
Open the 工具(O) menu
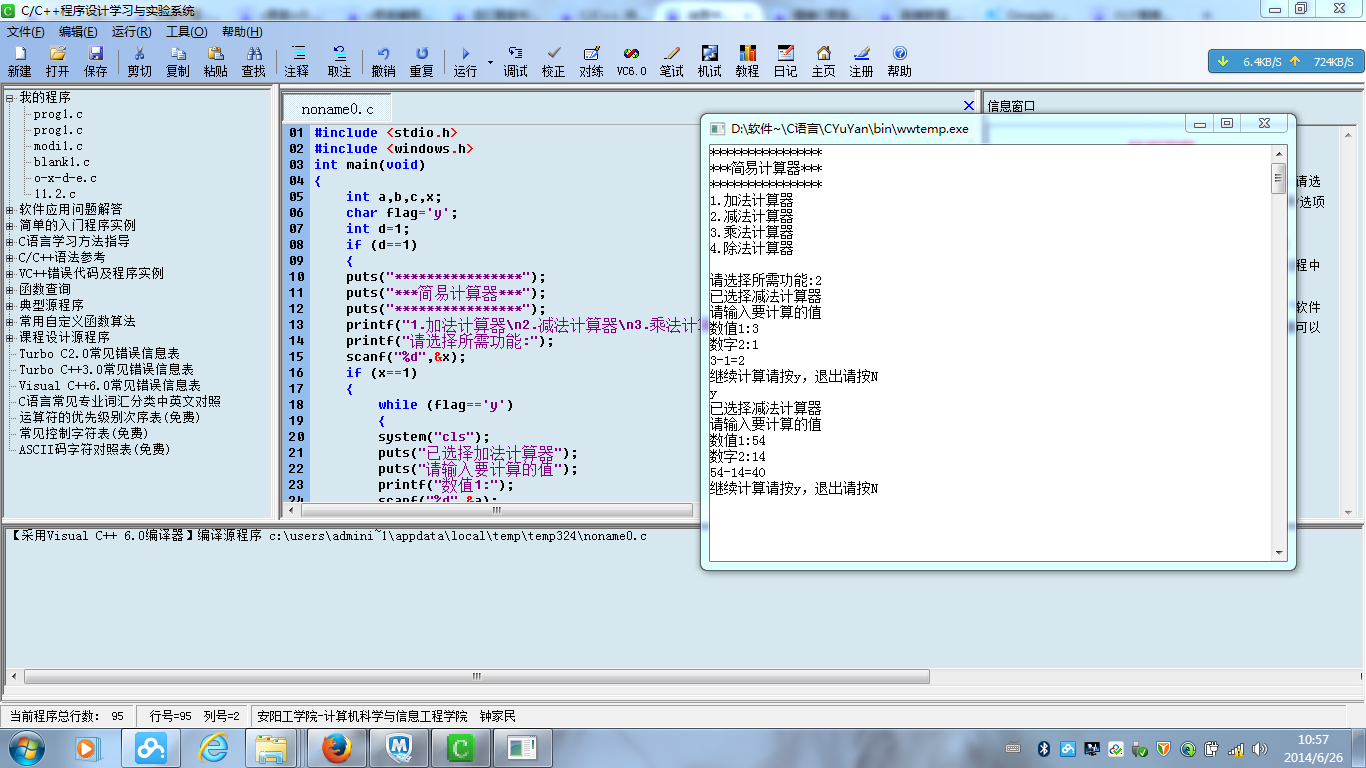pos(187,32)
